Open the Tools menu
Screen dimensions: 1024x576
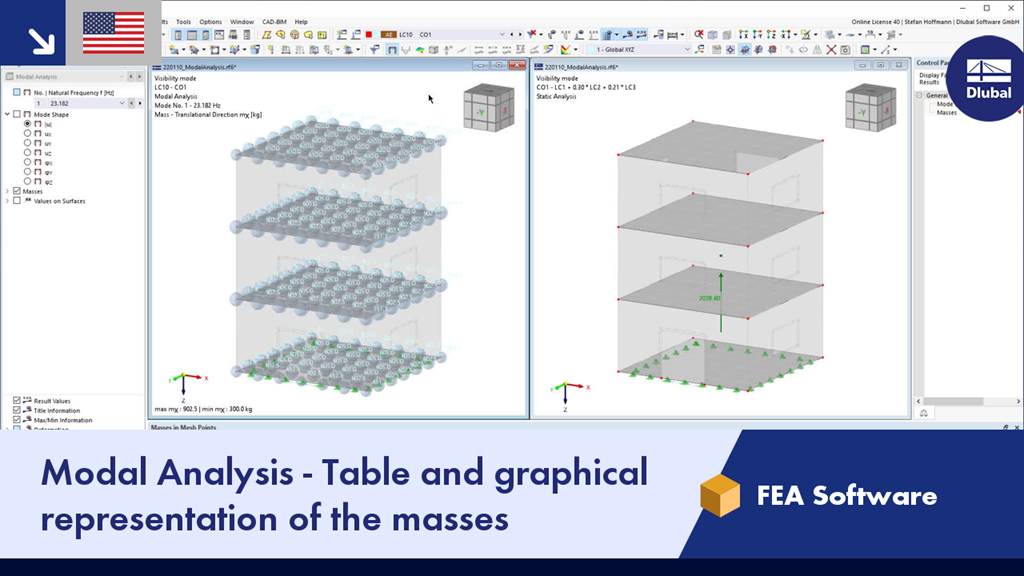tap(184, 22)
